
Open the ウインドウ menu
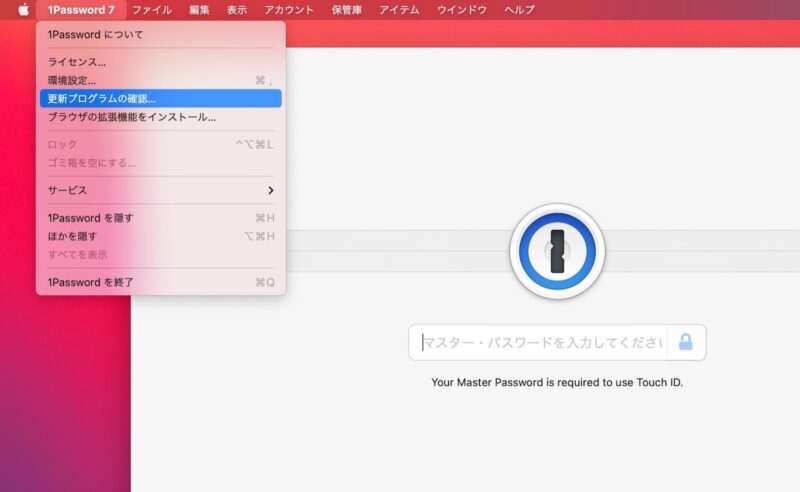pos(461,10)
